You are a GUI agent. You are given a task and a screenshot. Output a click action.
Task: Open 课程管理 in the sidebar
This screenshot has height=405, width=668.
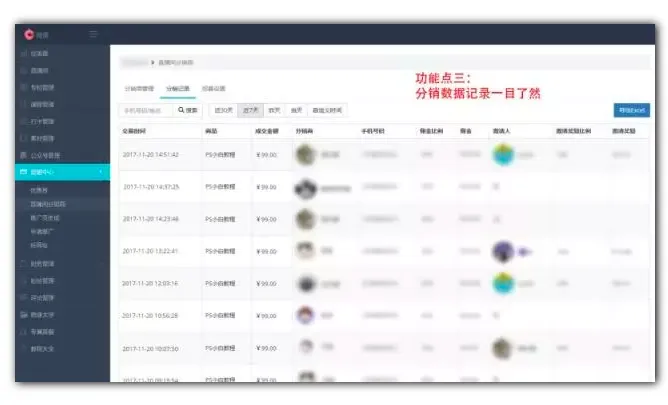tap(42, 104)
